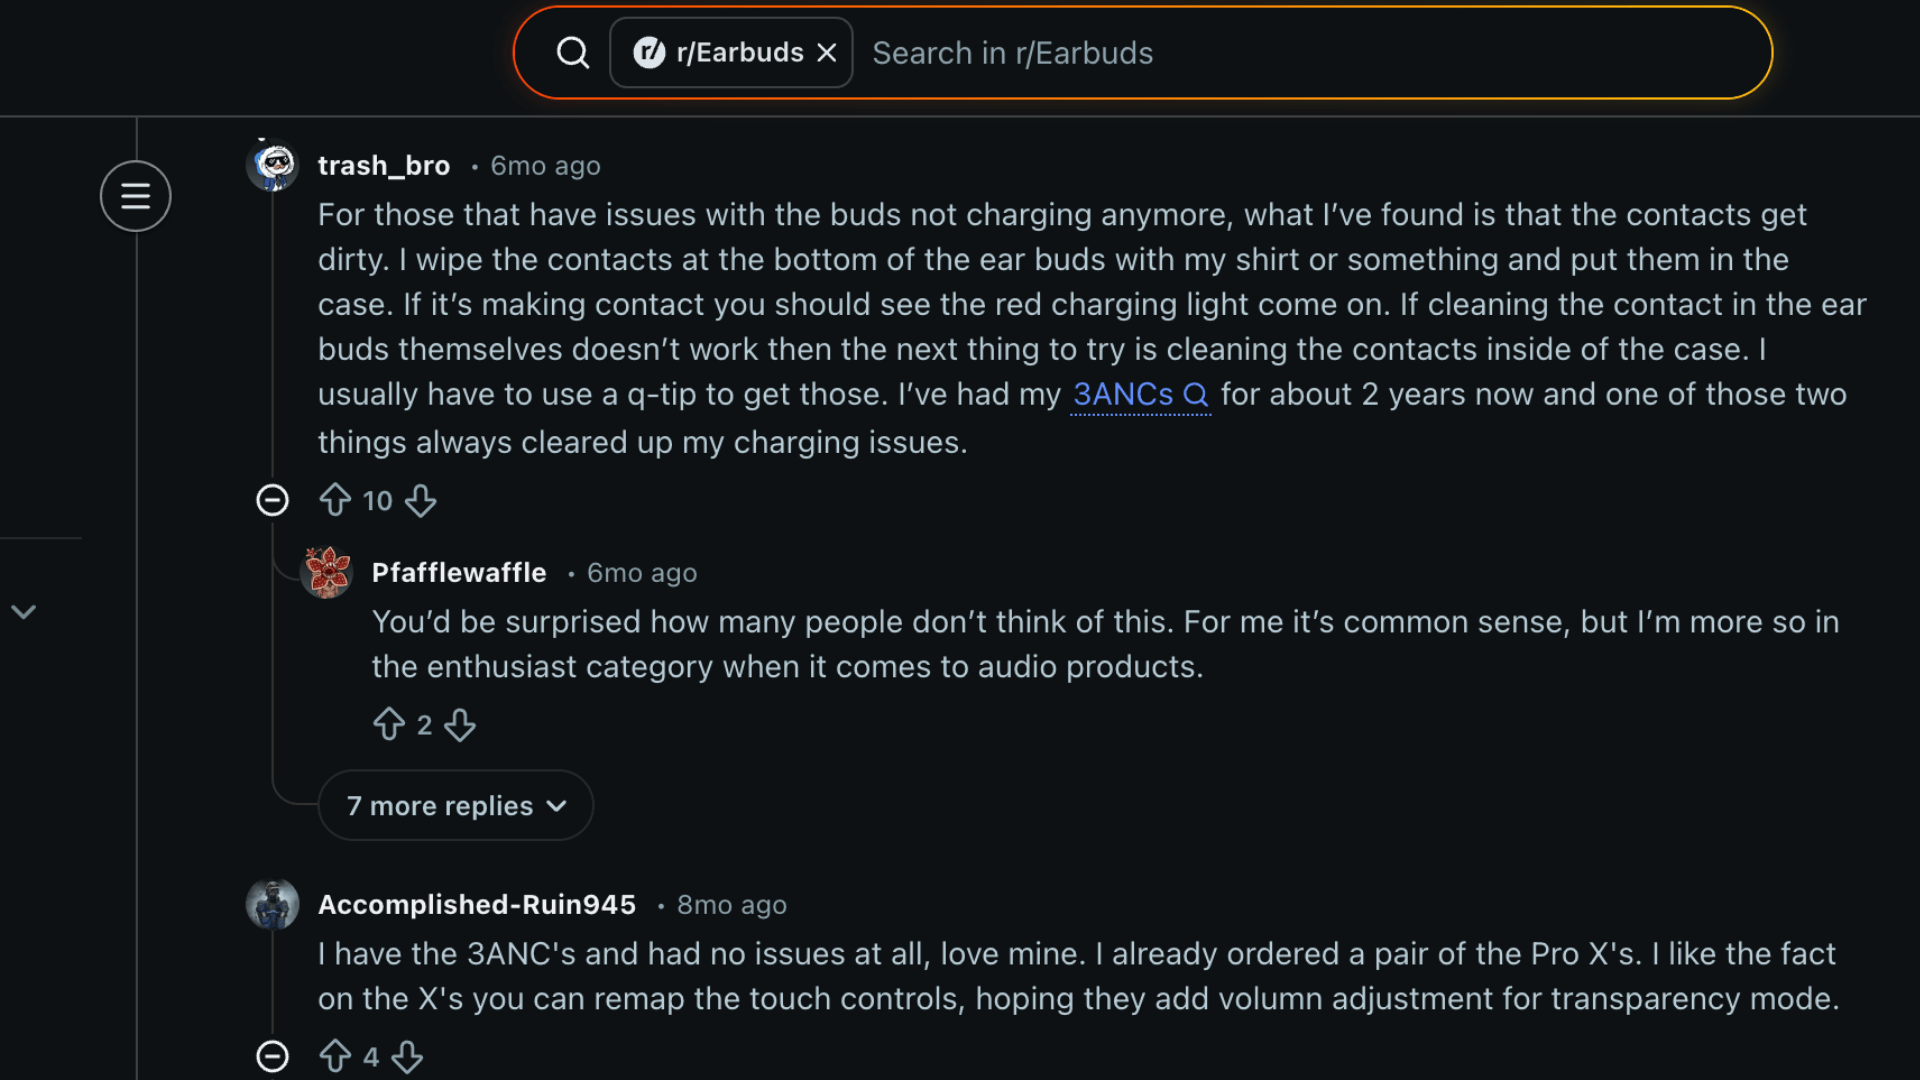Open the 3ANCs search link
Viewport: 1920px width, 1080px height.
(1119, 394)
